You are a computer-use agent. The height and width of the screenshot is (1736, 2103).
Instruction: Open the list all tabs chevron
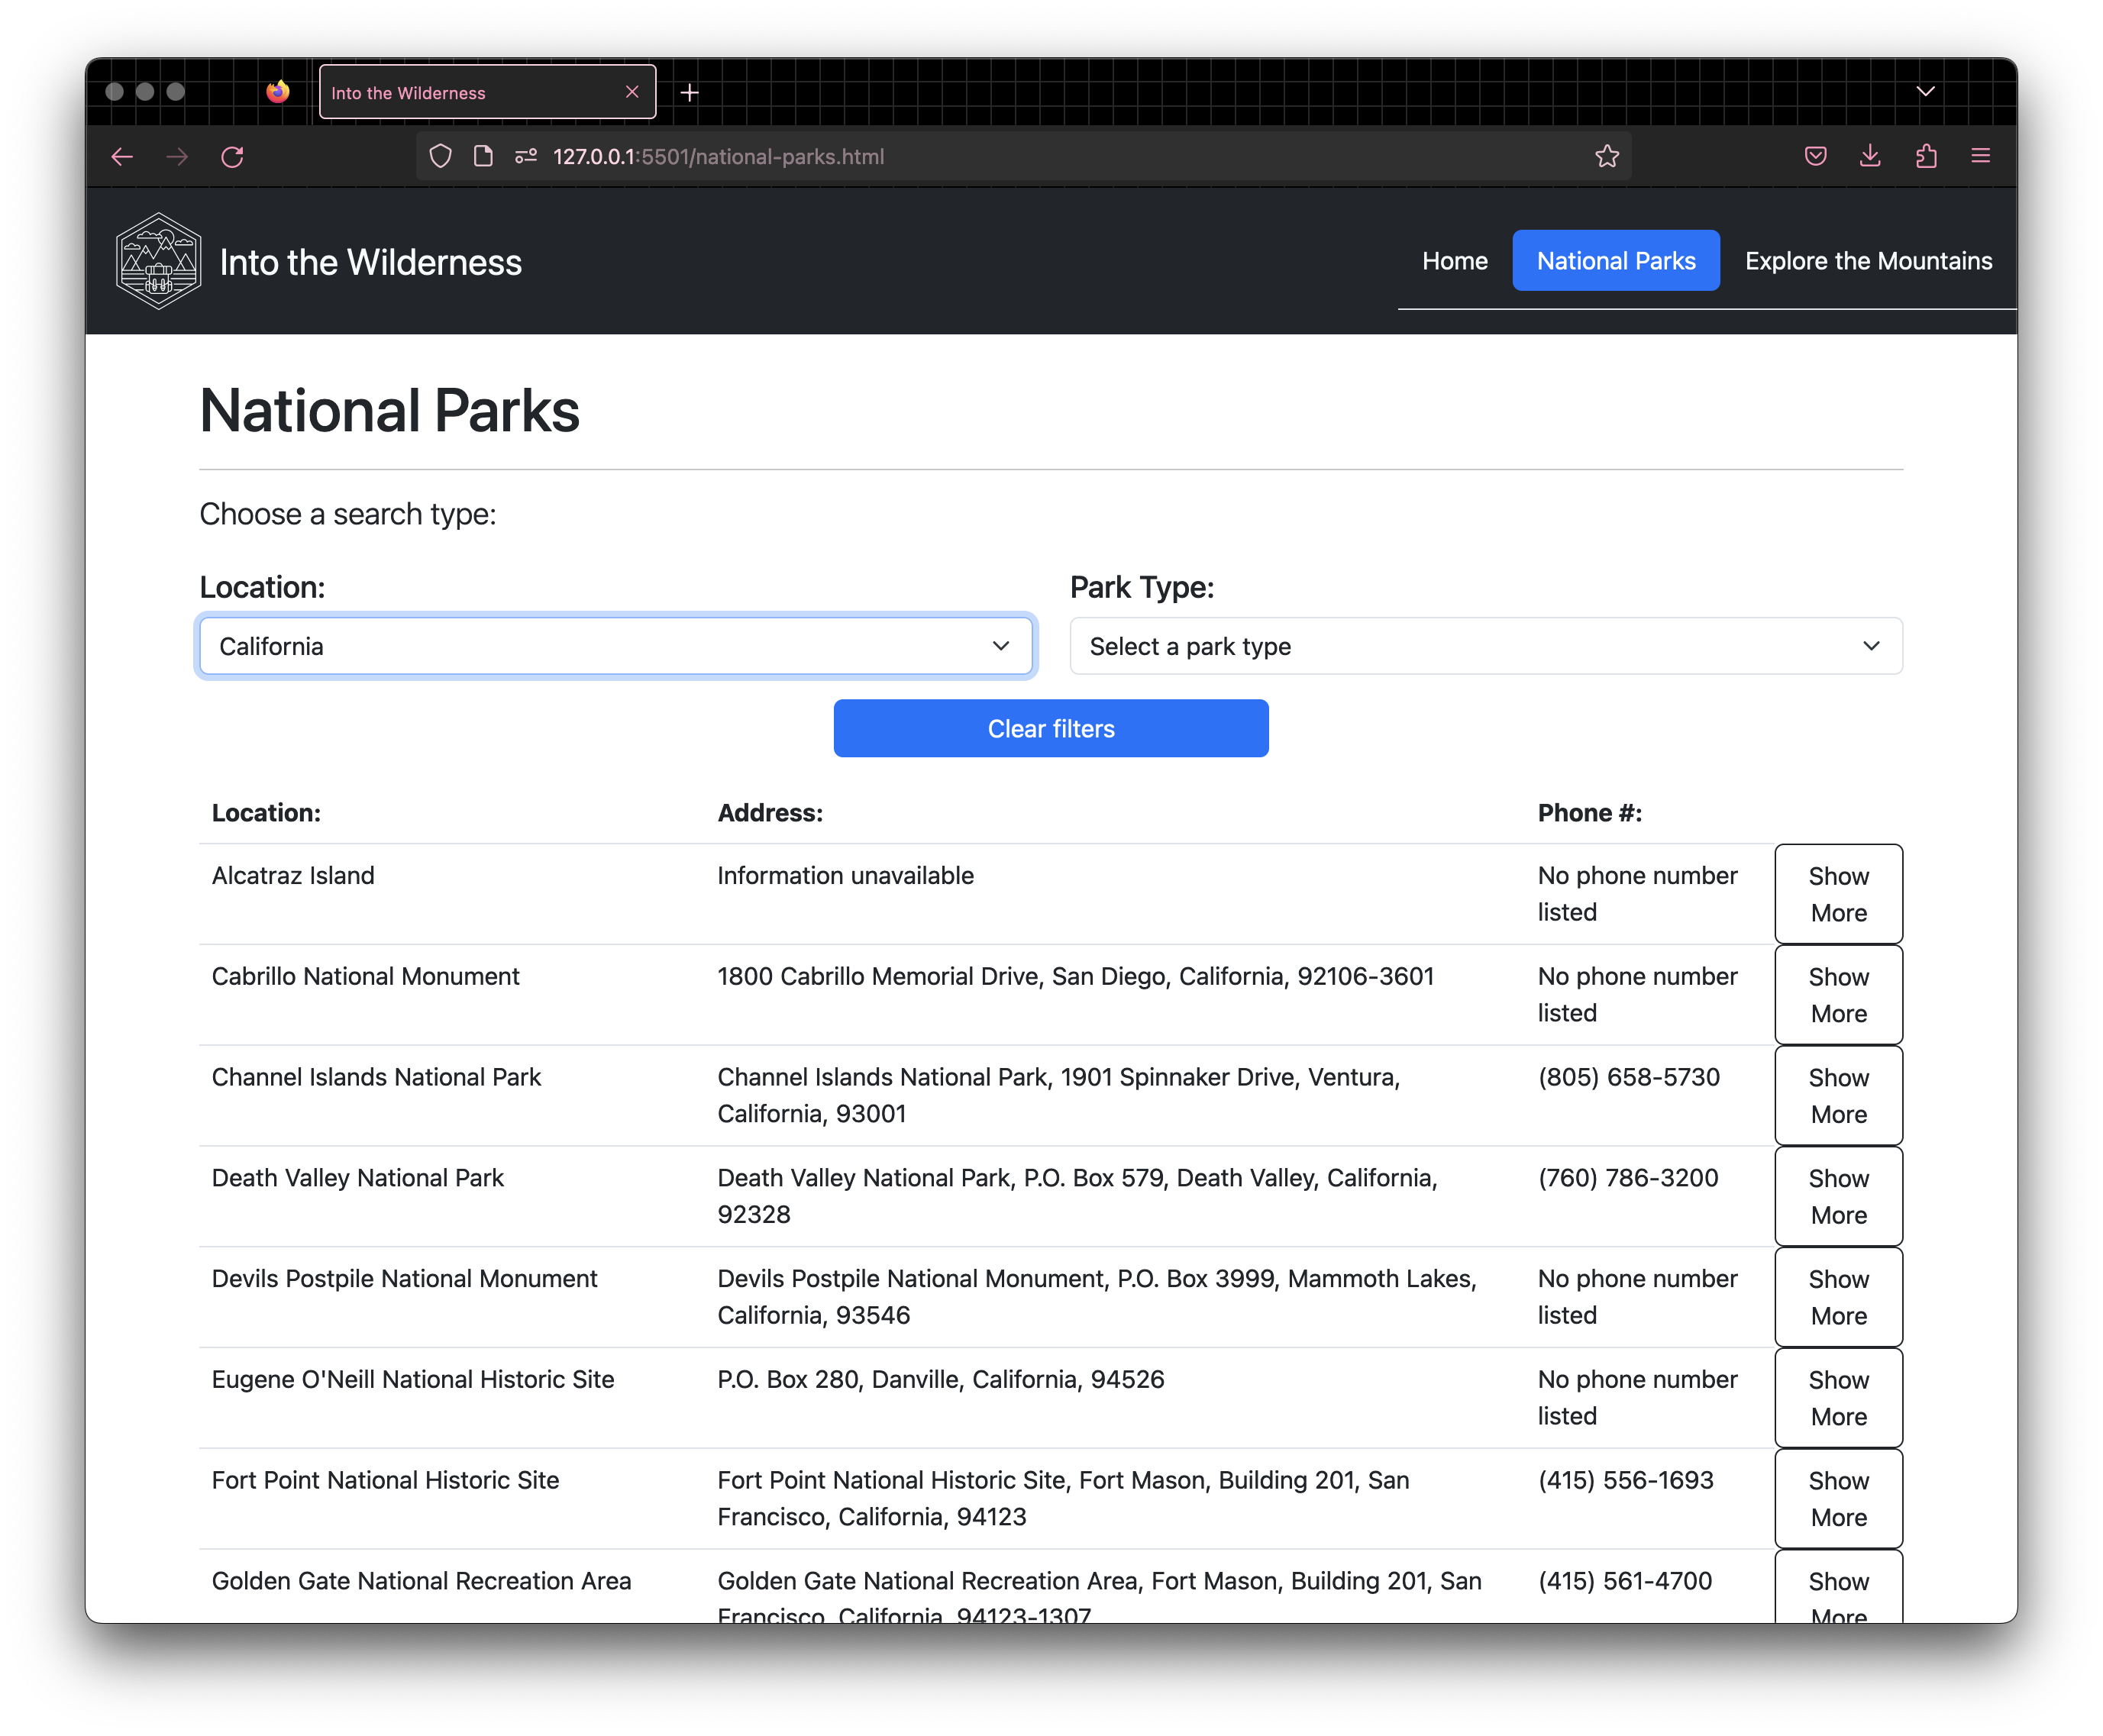(x=1925, y=92)
